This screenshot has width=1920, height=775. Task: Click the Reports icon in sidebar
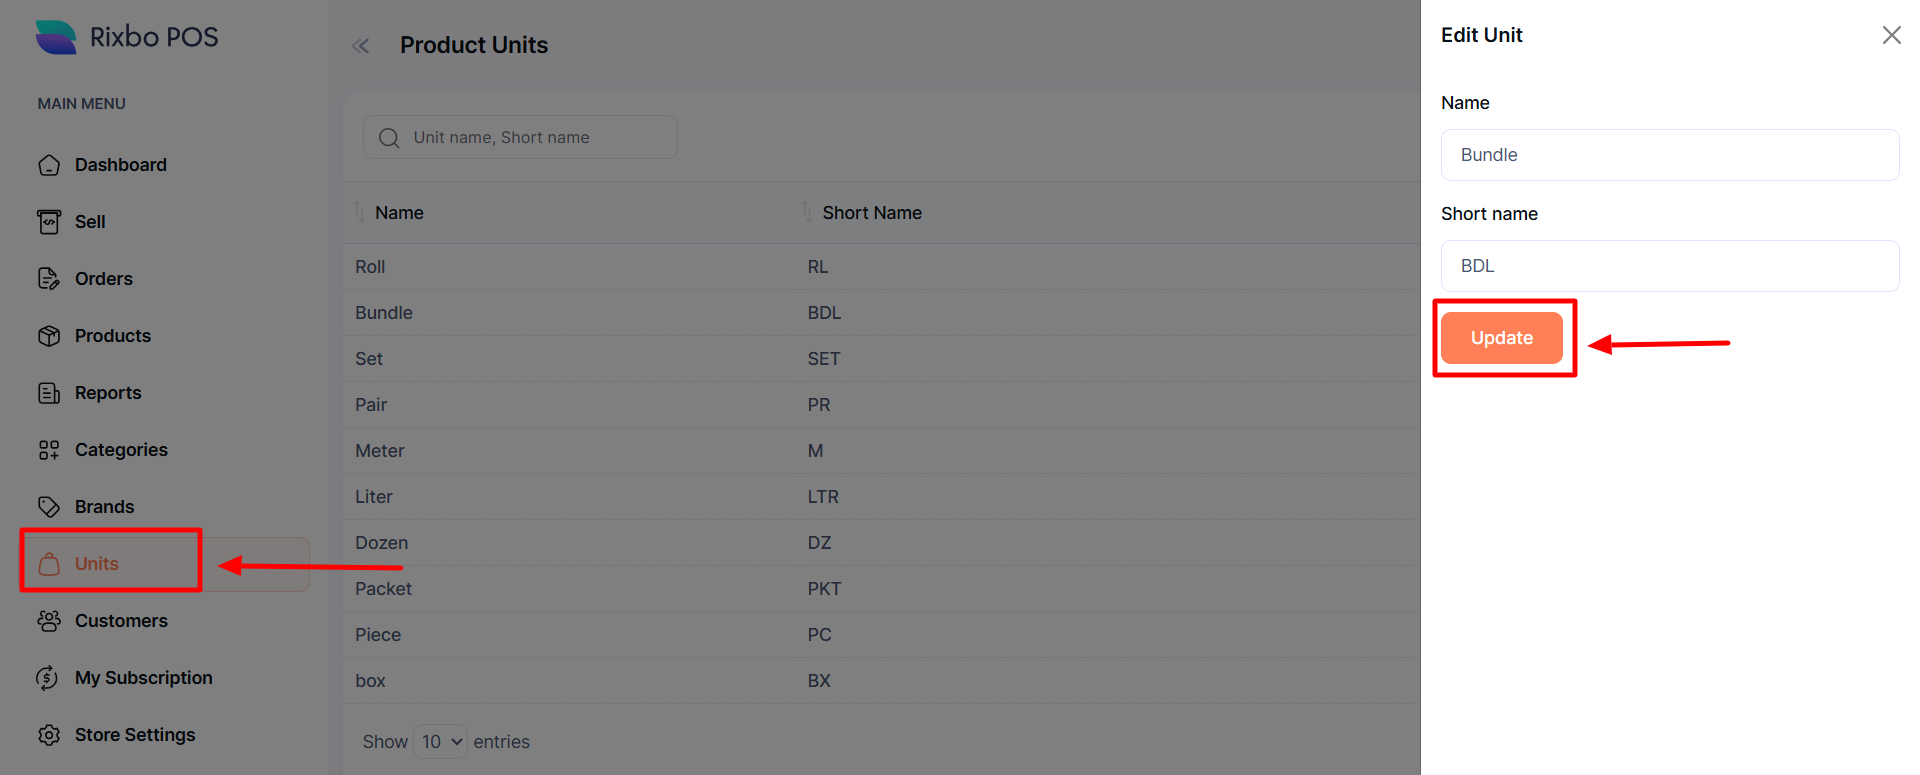49,393
